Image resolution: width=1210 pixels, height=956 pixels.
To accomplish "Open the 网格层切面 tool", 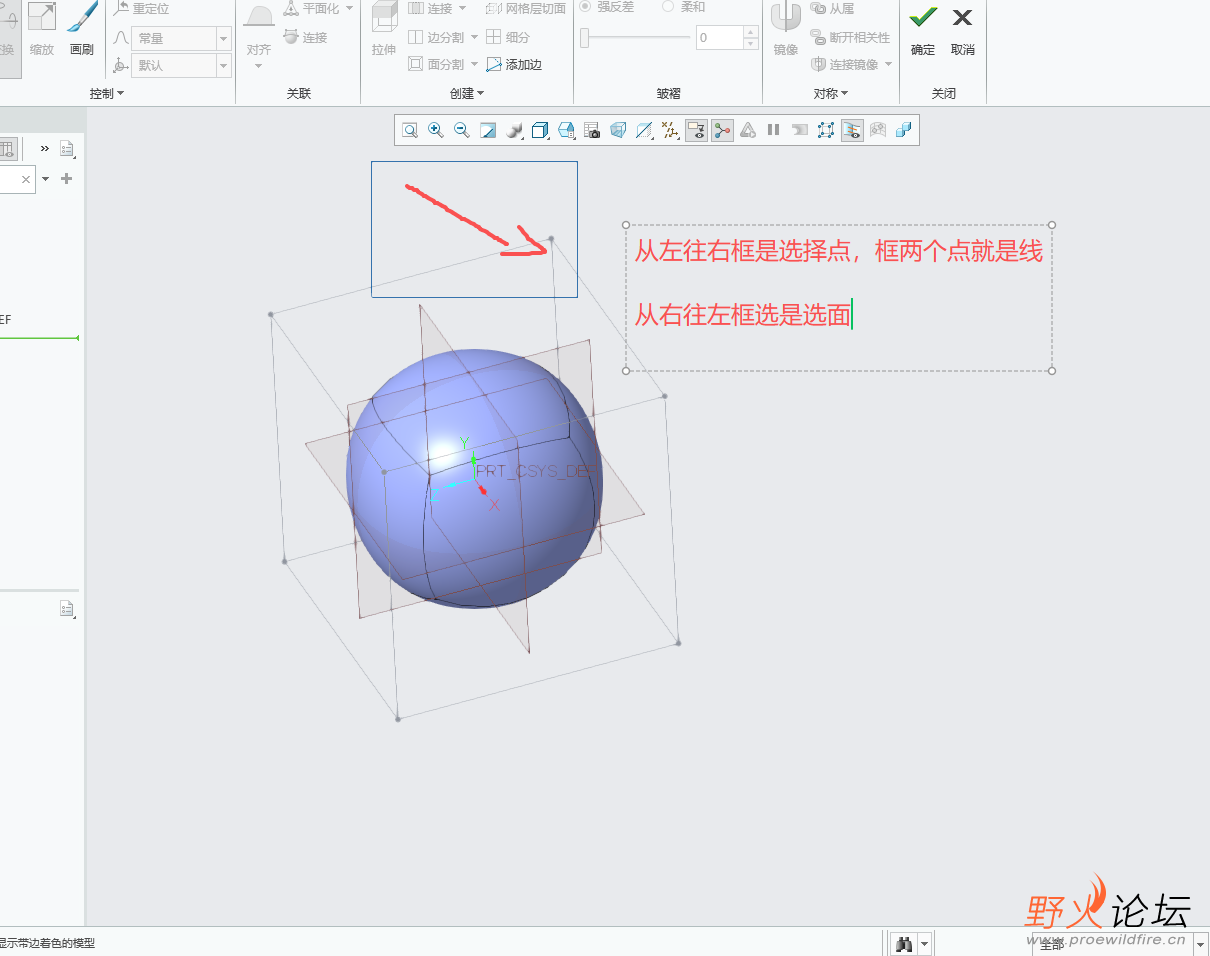I will pyautogui.click(x=523, y=8).
